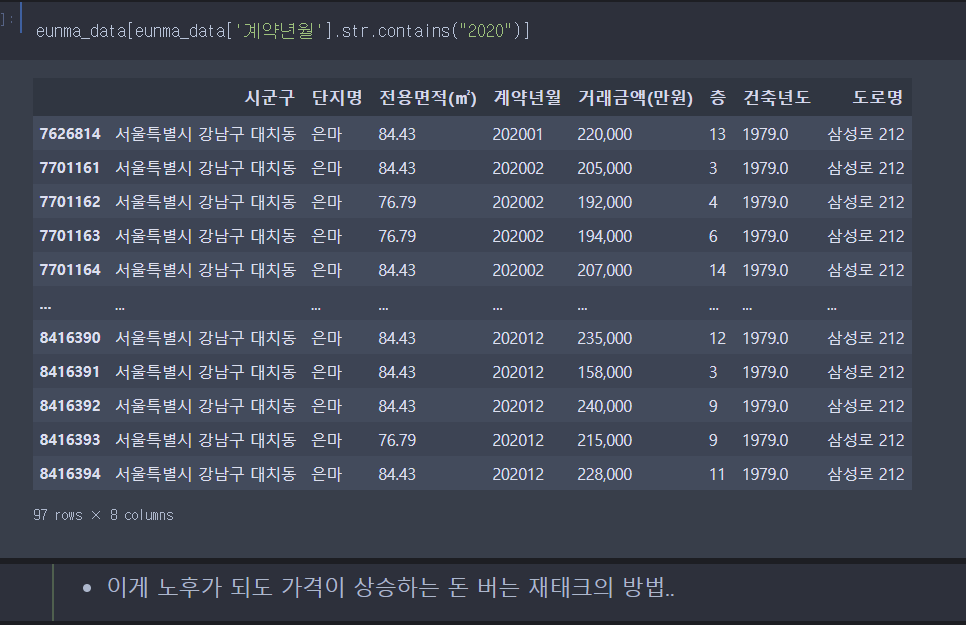Click price 228,000 in row 8416394
Screen dimensions: 966x627
[x=604, y=474]
